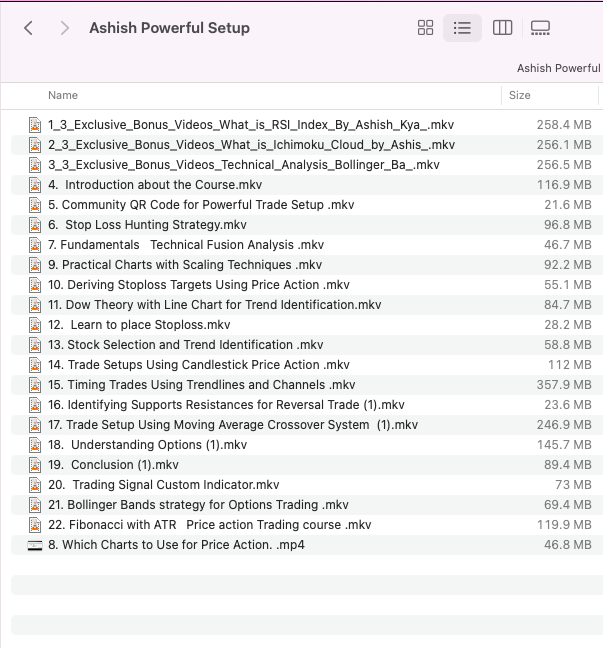Go back with the left chevron
This screenshot has width=603, height=648.
(28, 28)
